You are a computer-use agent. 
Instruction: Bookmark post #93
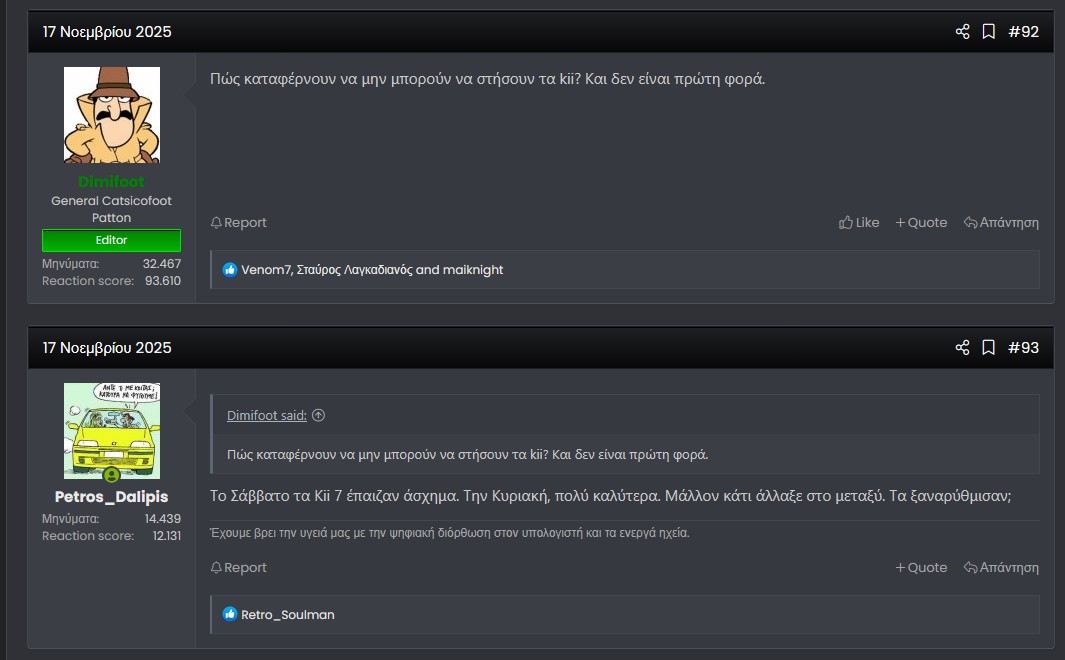[x=988, y=348]
